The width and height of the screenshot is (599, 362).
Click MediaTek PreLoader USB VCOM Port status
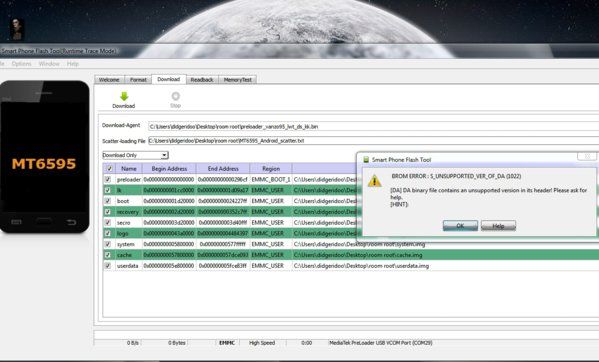coord(380,343)
